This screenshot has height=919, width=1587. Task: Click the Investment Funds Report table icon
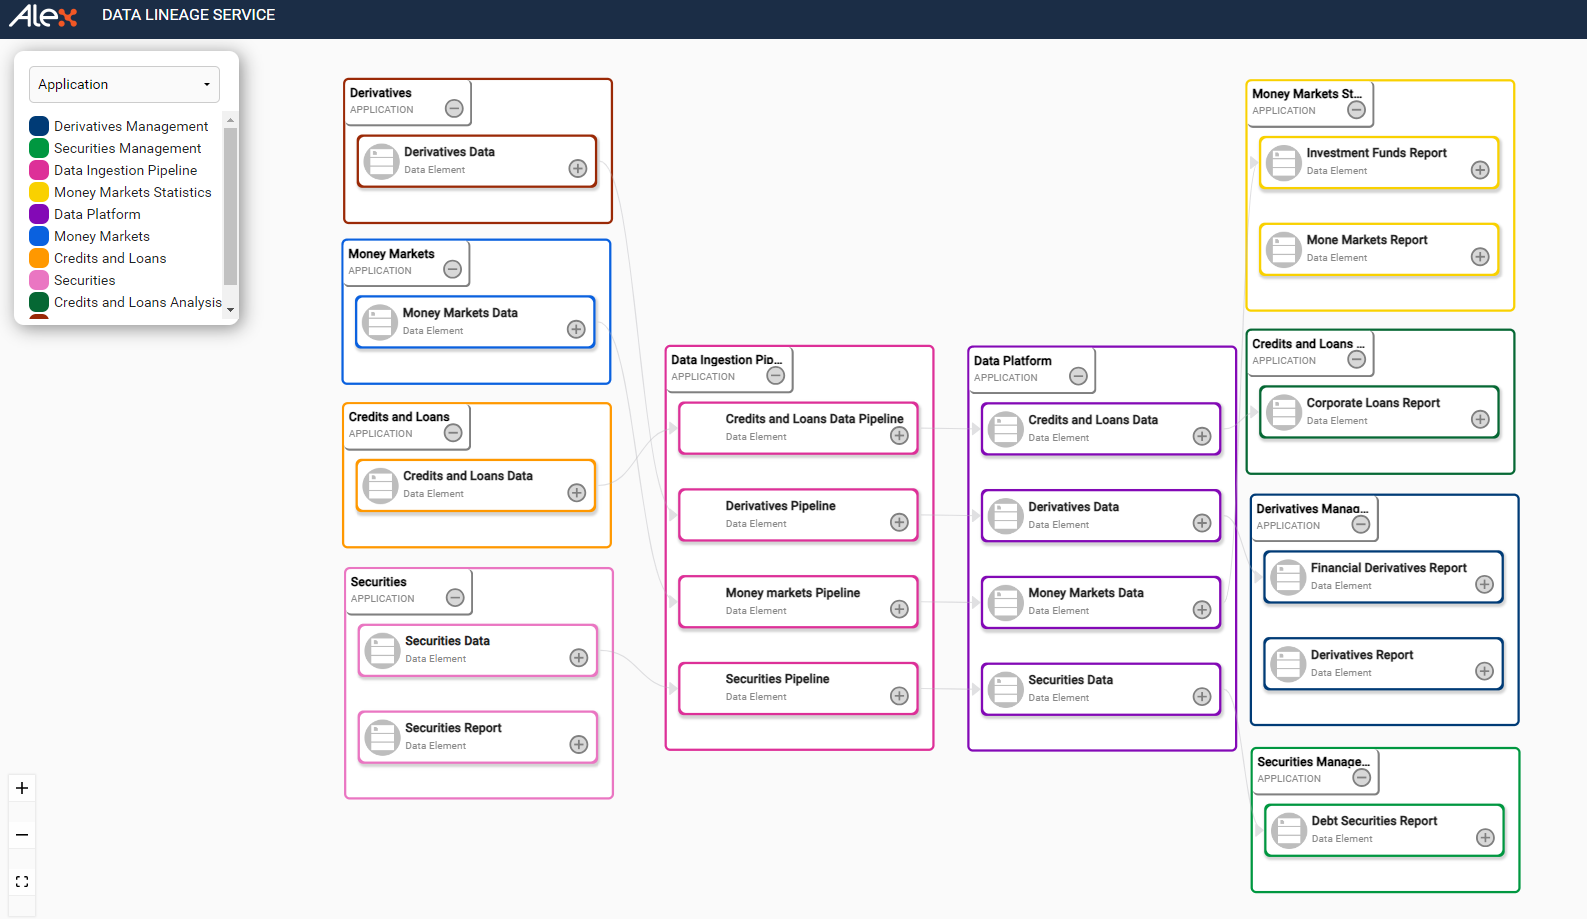1284,162
